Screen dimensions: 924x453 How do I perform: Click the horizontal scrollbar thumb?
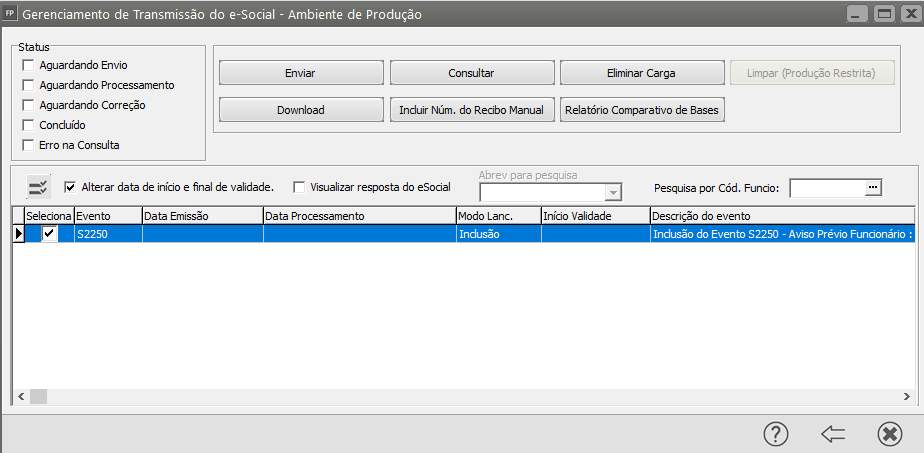[38, 396]
